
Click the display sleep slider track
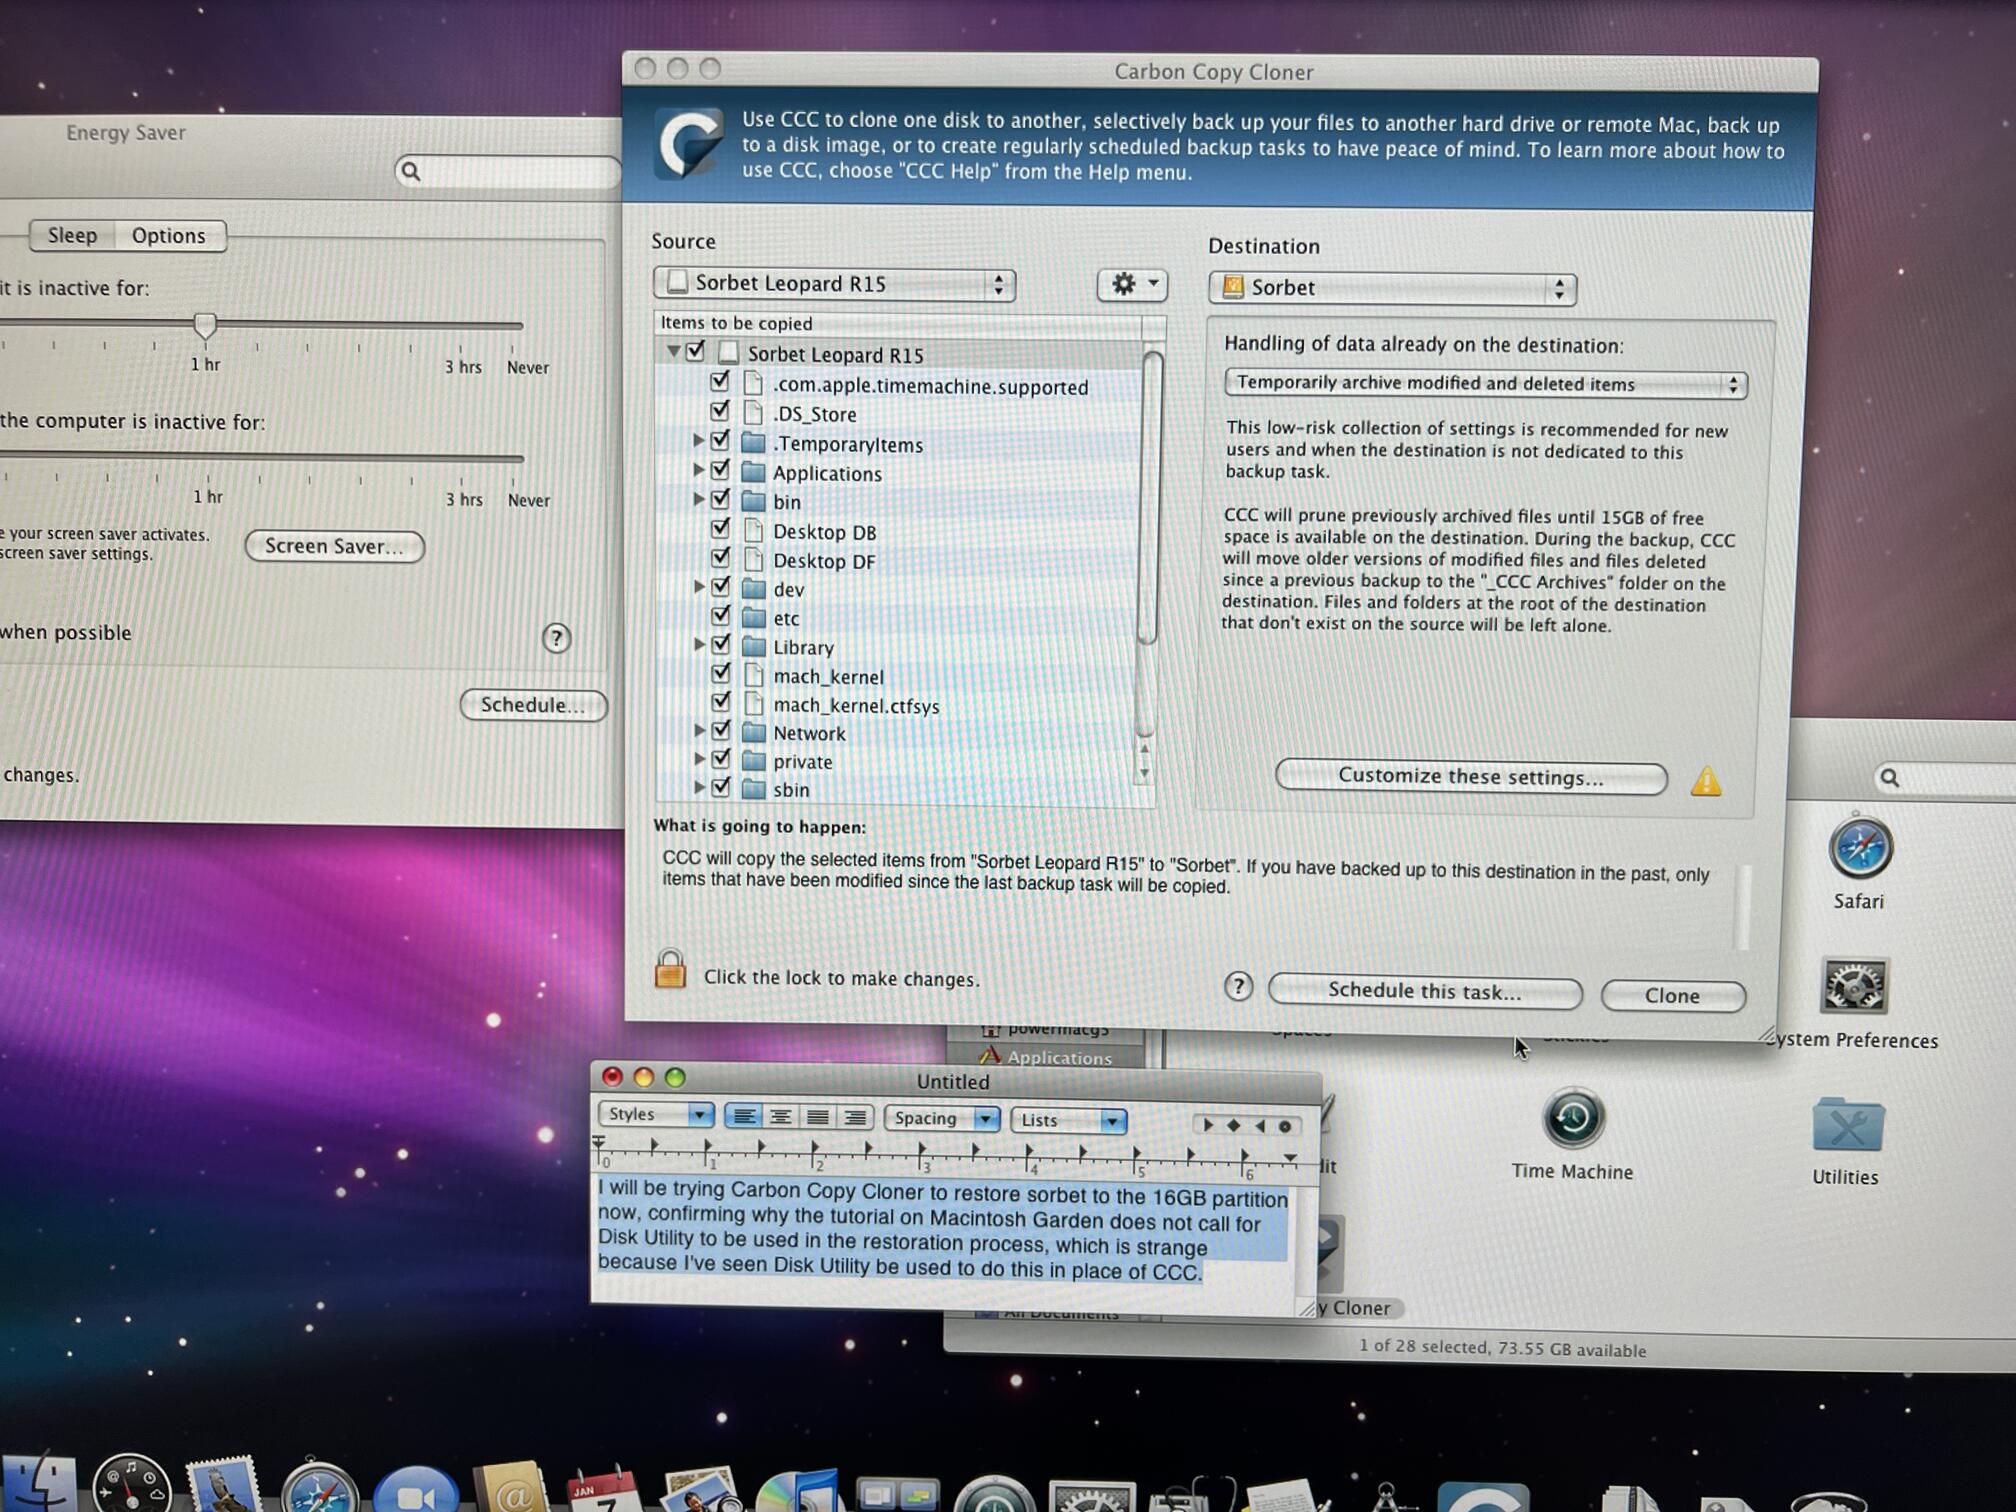262,458
